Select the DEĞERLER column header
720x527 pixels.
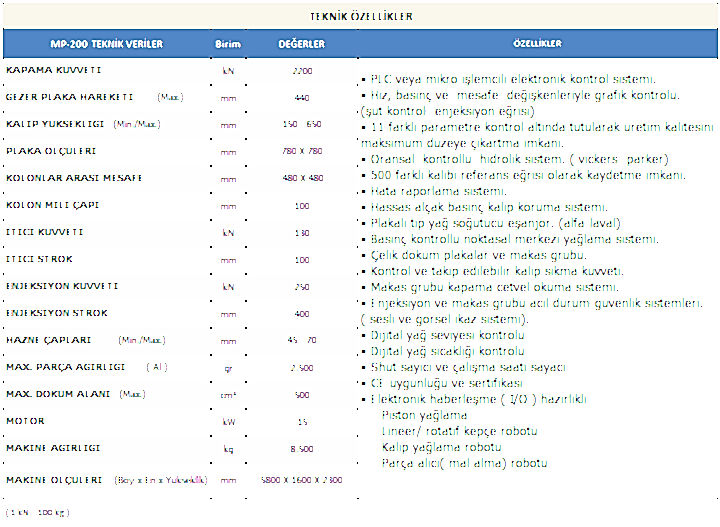[x=301, y=45]
